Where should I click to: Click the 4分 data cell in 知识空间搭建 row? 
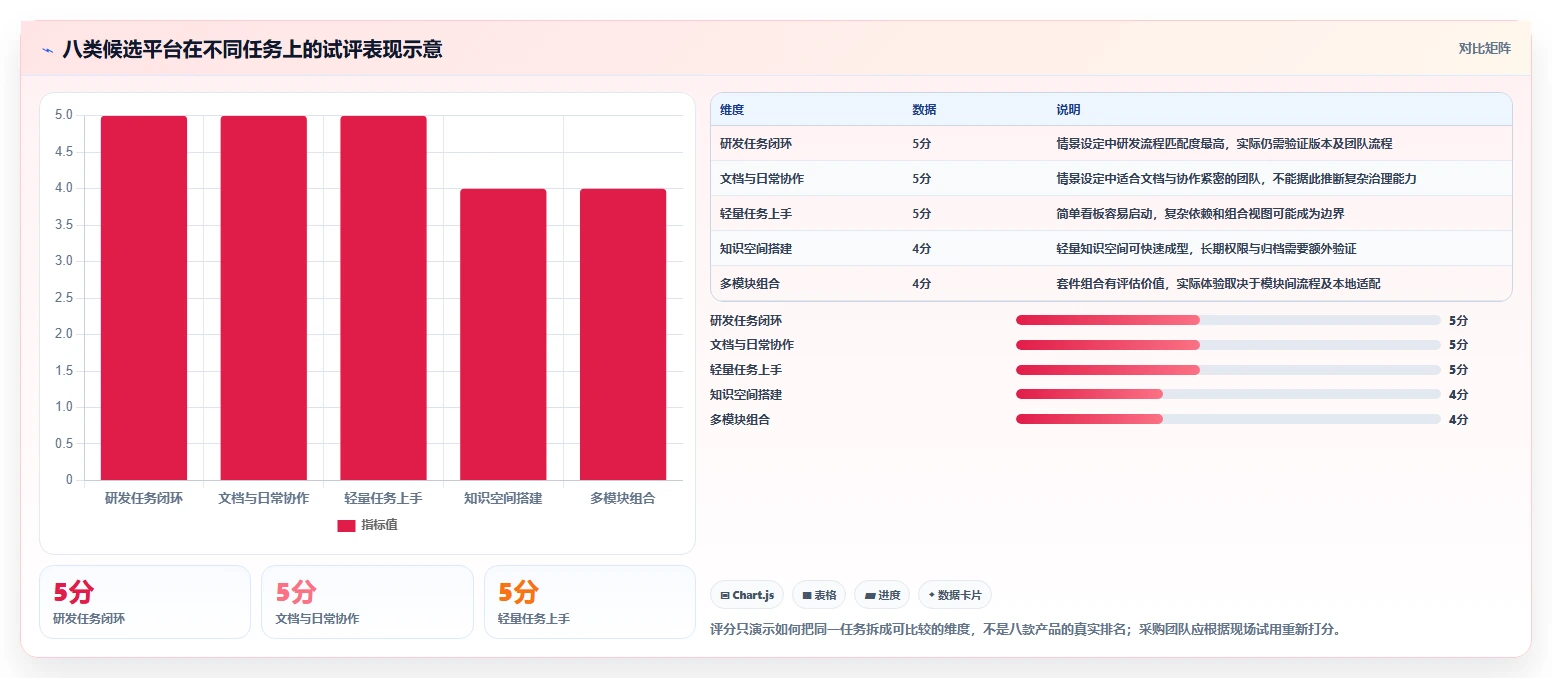[x=922, y=249]
